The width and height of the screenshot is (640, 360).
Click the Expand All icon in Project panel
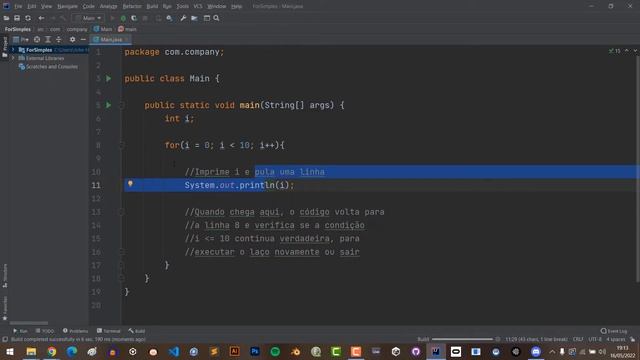tap(48, 39)
